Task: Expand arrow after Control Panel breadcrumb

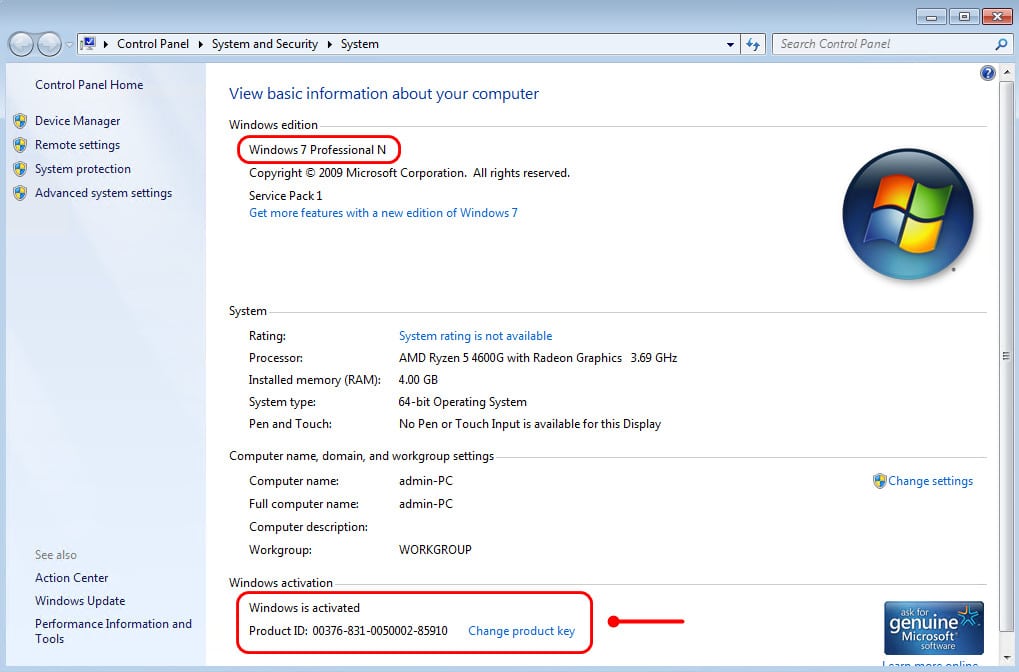Action: click(200, 44)
